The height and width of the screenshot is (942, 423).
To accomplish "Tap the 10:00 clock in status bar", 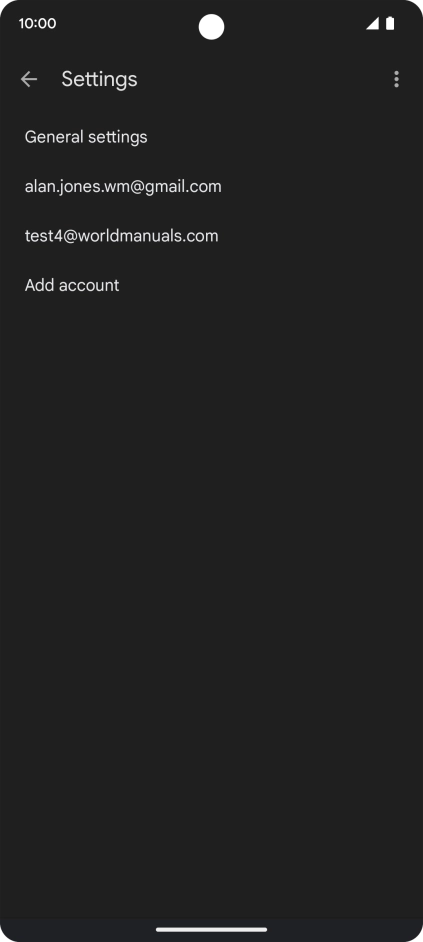I will tap(37, 23).
